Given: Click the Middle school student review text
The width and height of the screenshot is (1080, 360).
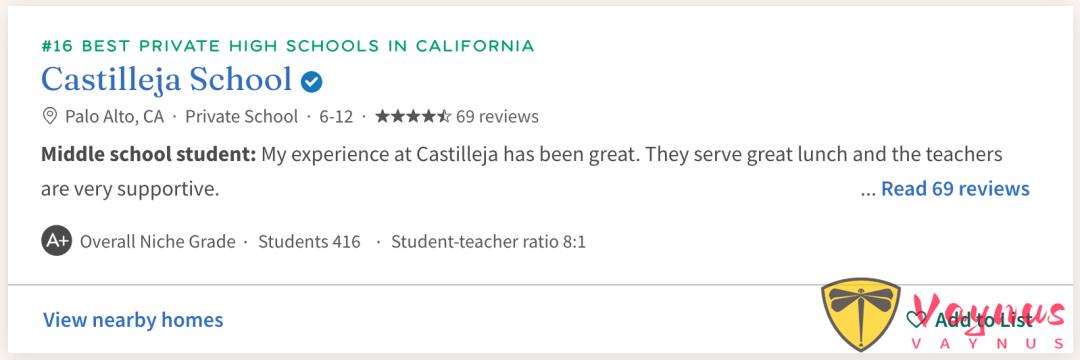Looking at the screenshot, I should tap(521, 171).
